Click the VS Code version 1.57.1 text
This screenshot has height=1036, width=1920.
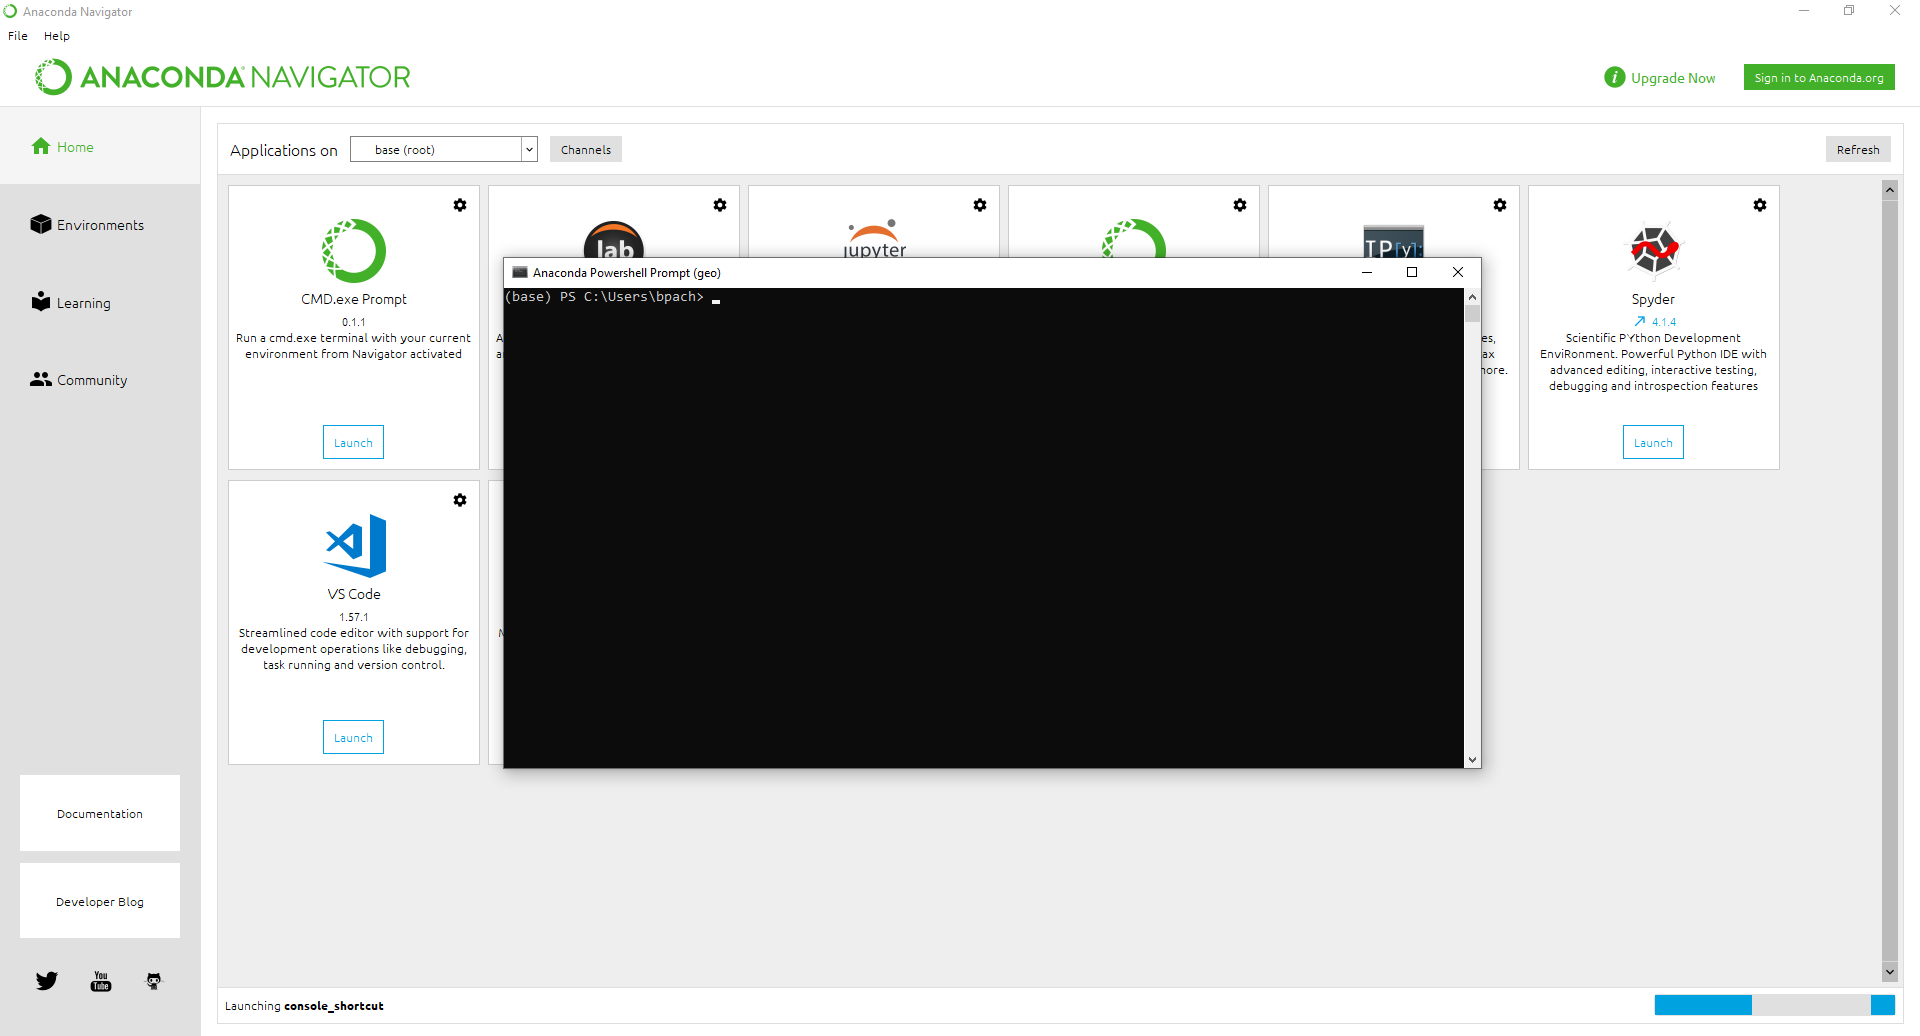(x=354, y=617)
